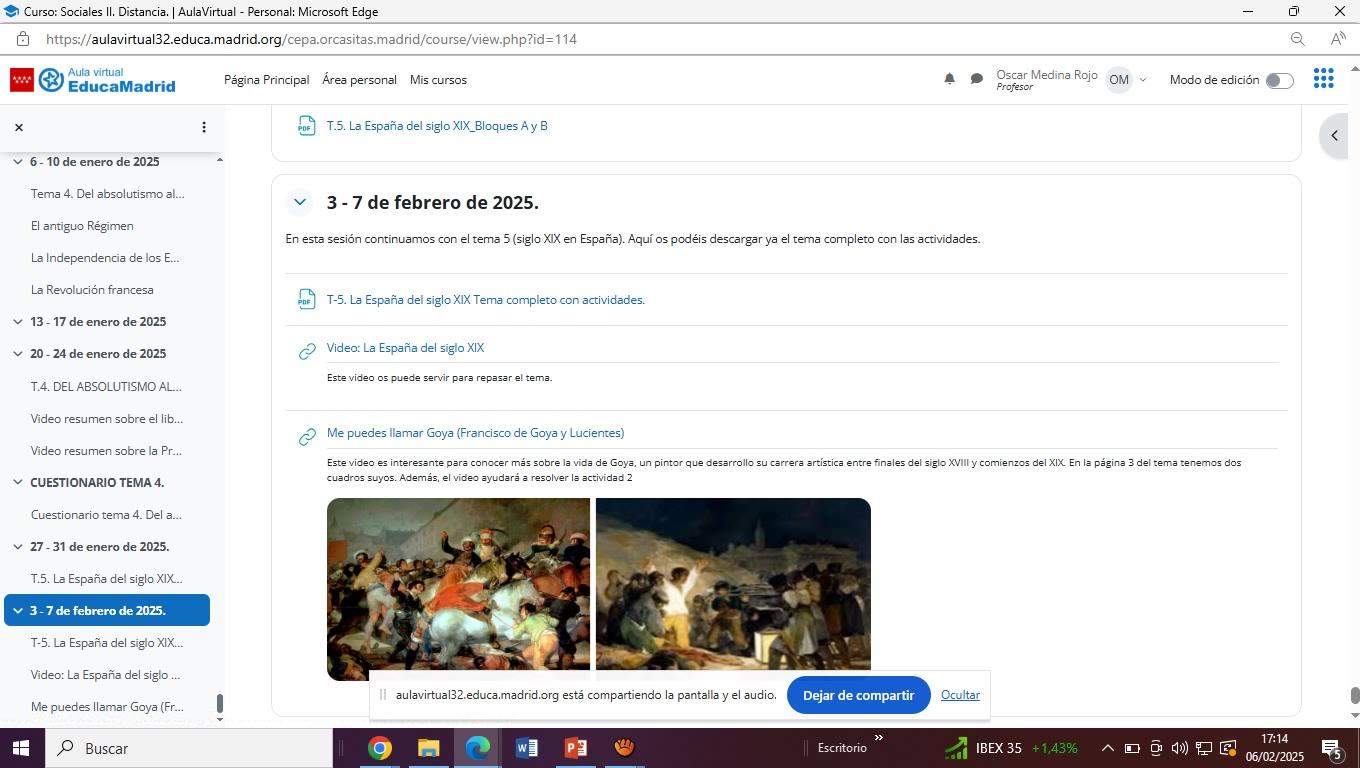Open the messaging chat bubble icon
Screen dimensions: 1360x768
[x=976, y=79]
